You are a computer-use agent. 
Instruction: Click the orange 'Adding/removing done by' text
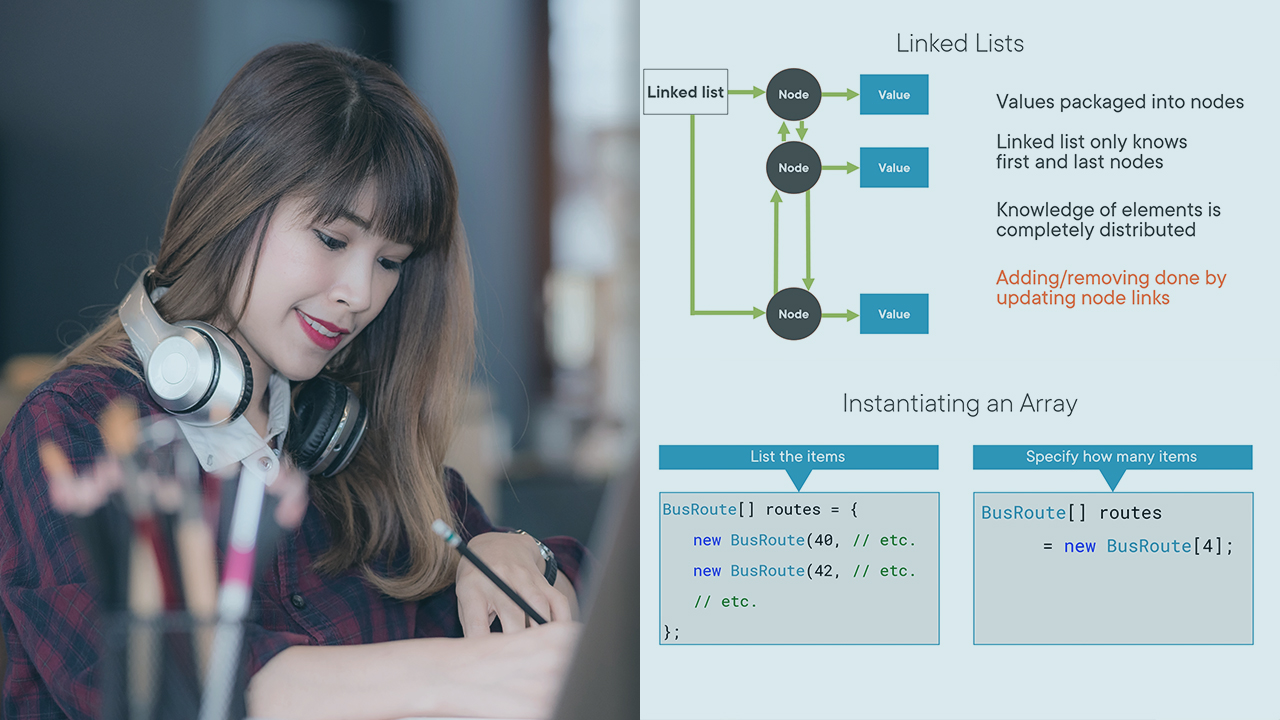point(1110,278)
